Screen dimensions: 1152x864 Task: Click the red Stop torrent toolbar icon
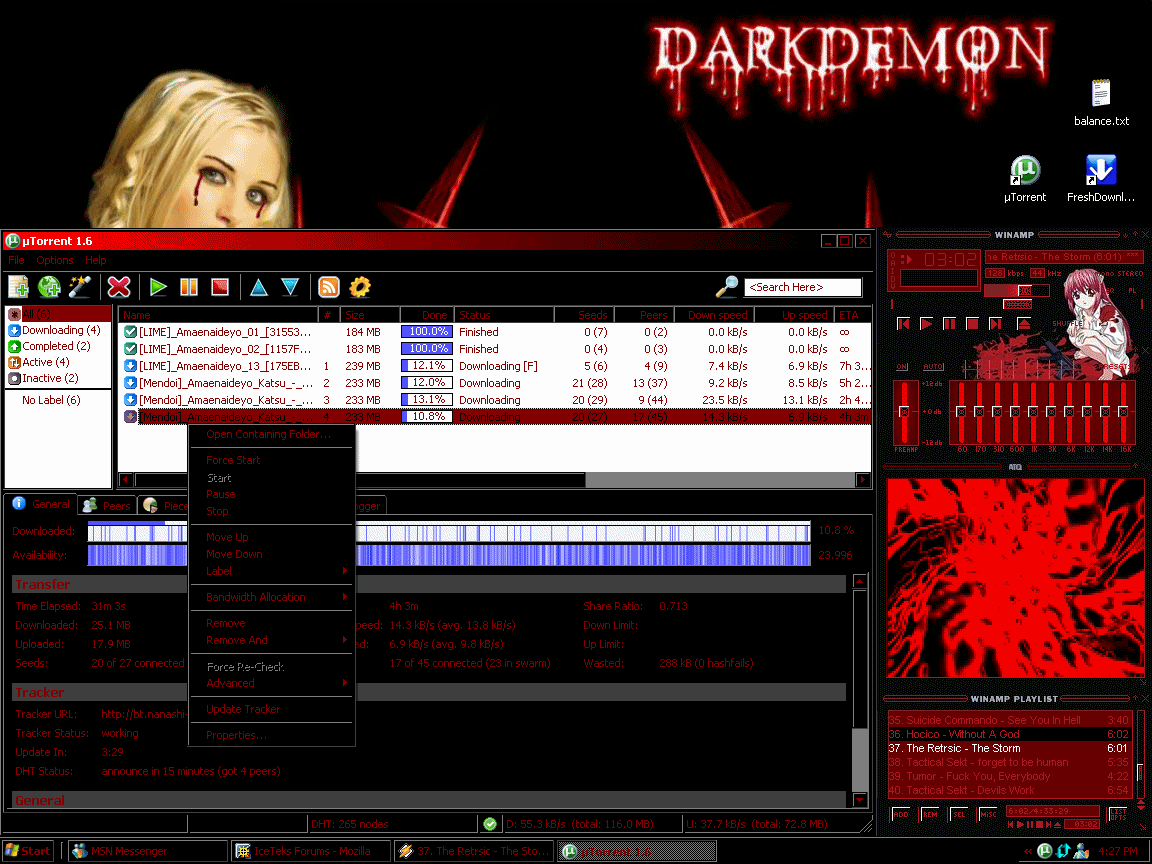220,287
